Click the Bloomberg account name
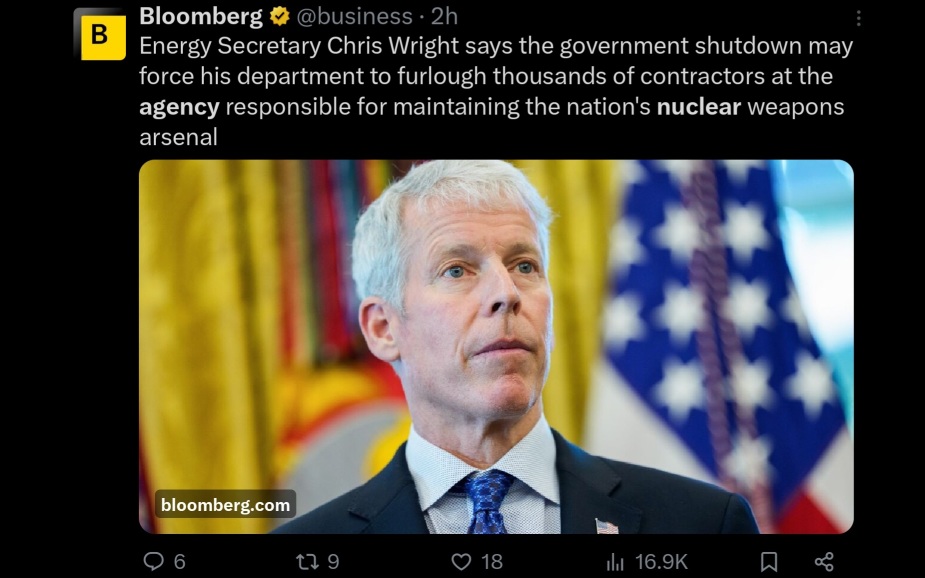The width and height of the screenshot is (925, 578). pos(201,17)
